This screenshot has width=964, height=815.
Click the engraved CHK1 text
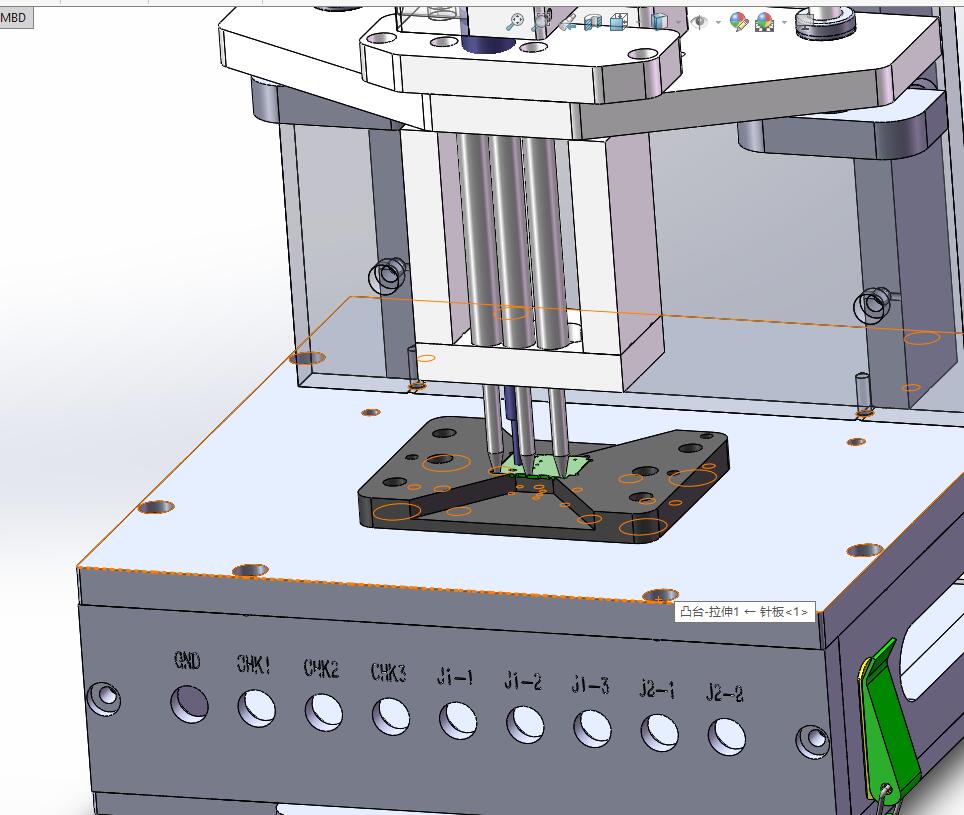point(254,664)
